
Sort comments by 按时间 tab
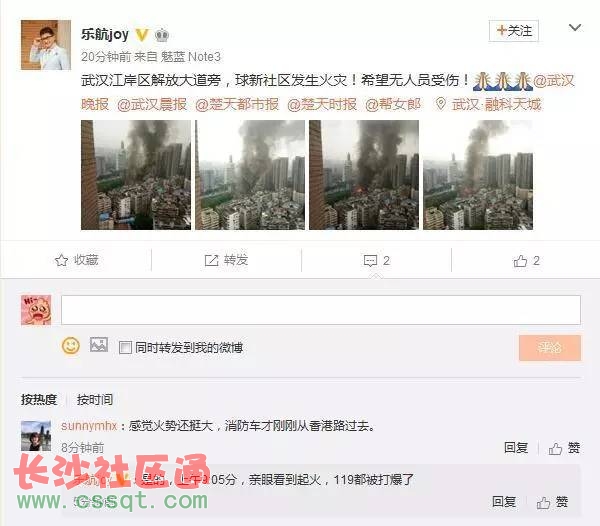point(95,400)
